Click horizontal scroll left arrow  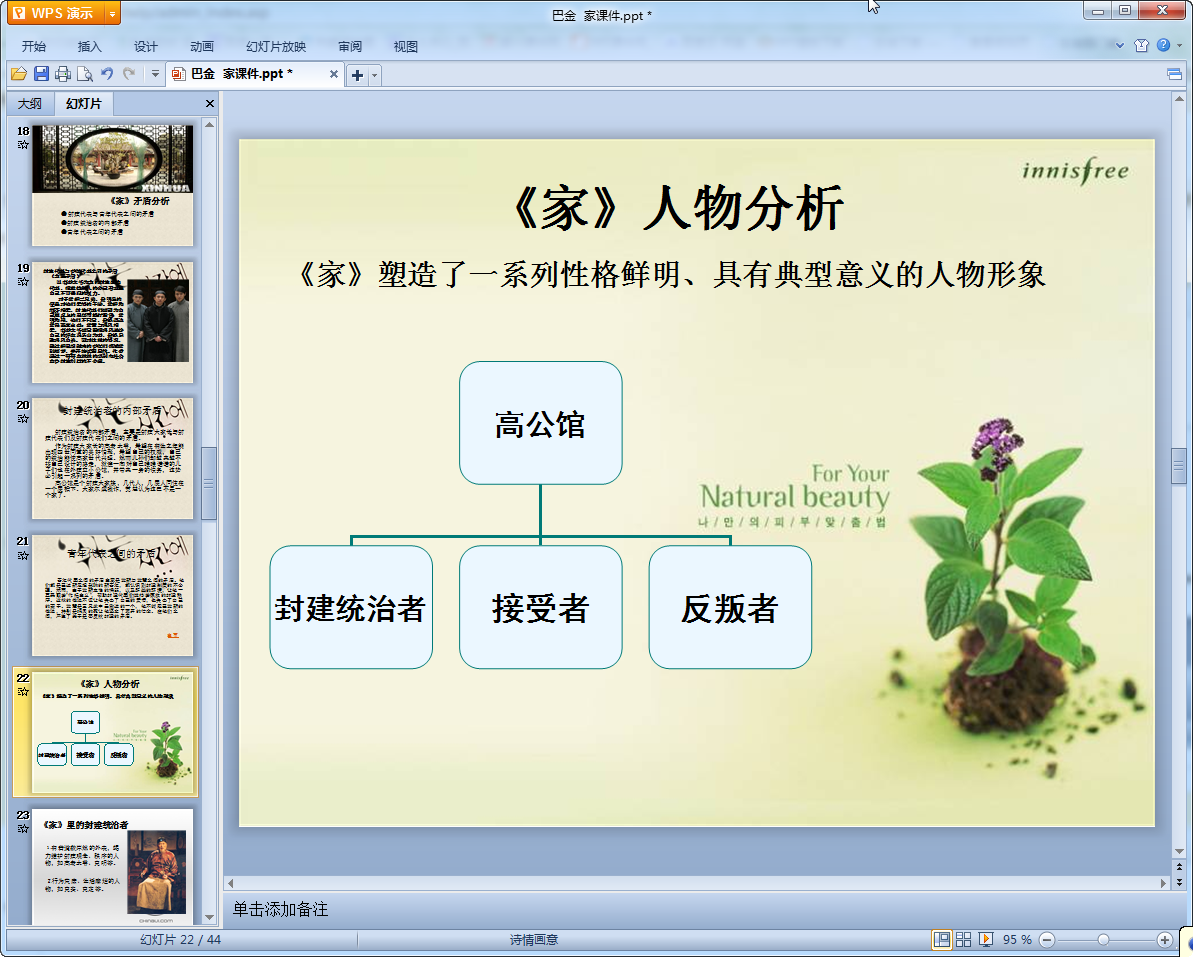(x=231, y=883)
